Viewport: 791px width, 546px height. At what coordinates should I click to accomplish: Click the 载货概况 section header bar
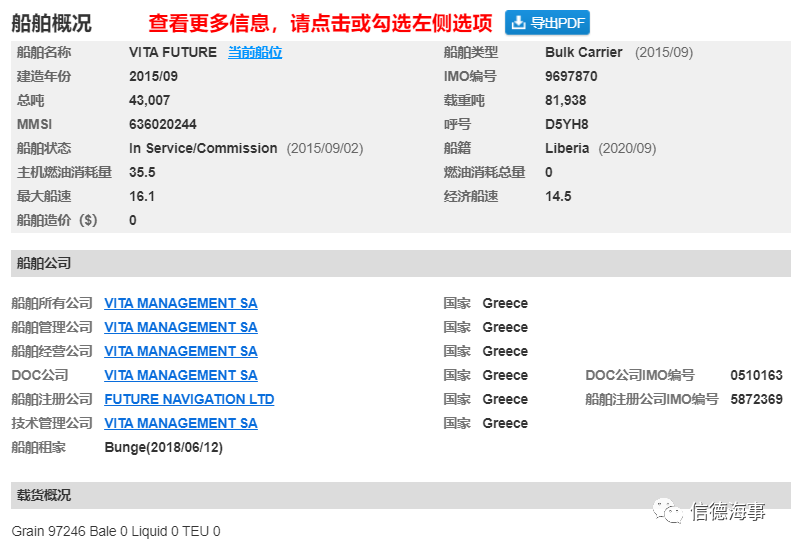click(x=400, y=495)
